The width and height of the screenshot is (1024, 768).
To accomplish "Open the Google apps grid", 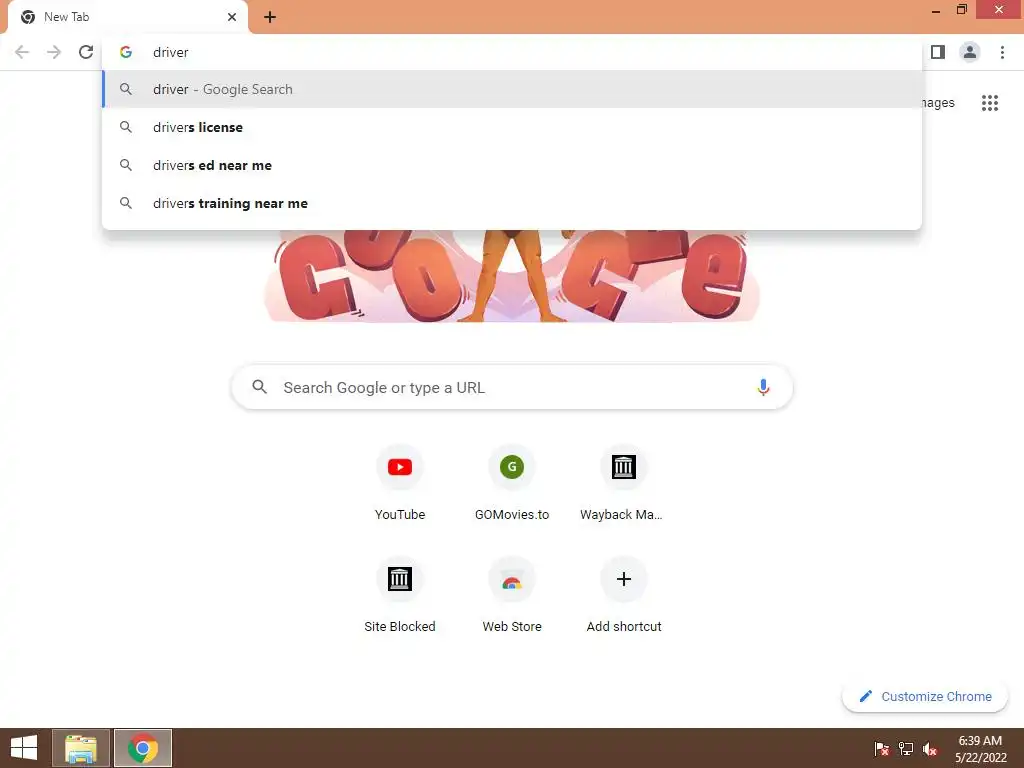I will tap(989, 103).
